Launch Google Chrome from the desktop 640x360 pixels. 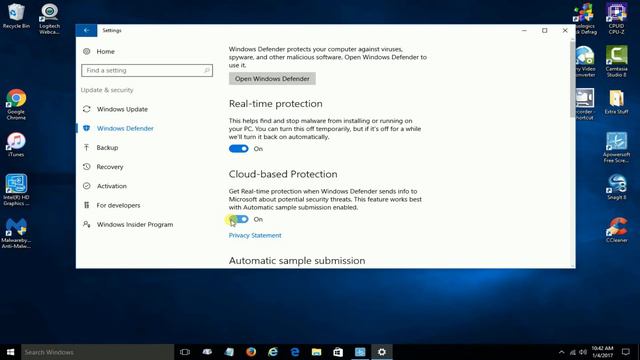pos(16,104)
